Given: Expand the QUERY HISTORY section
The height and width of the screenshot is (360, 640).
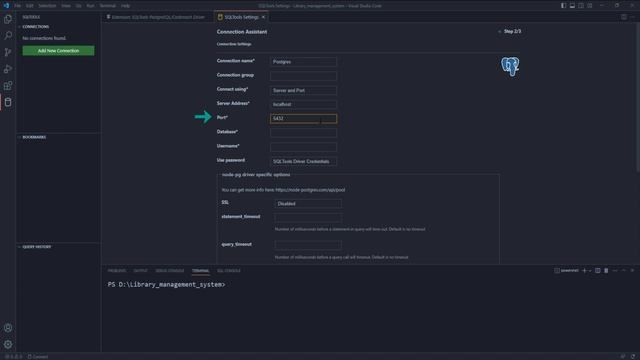Looking at the screenshot, I should point(37,247).
